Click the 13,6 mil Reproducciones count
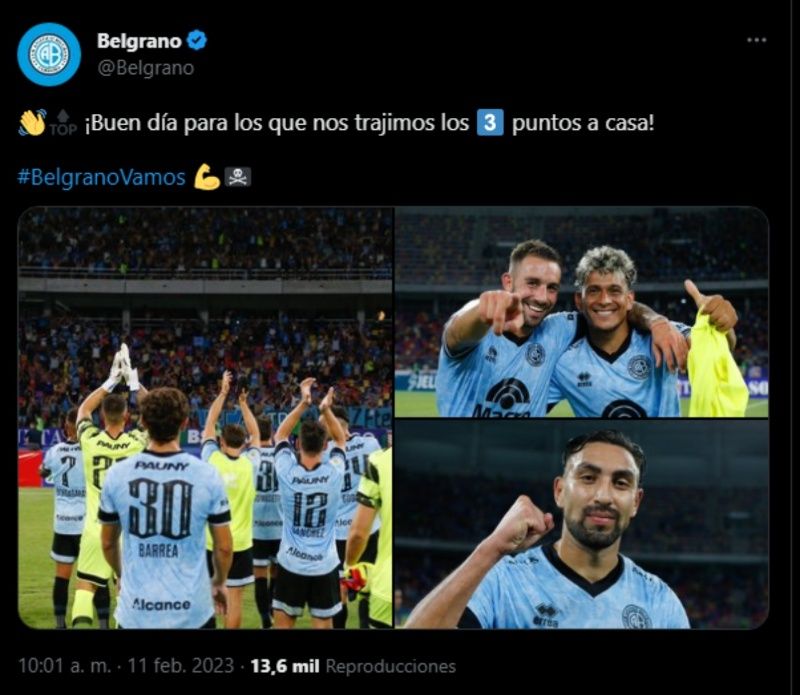800x695 pixels. pyautogui.click(x=353, y=666)
